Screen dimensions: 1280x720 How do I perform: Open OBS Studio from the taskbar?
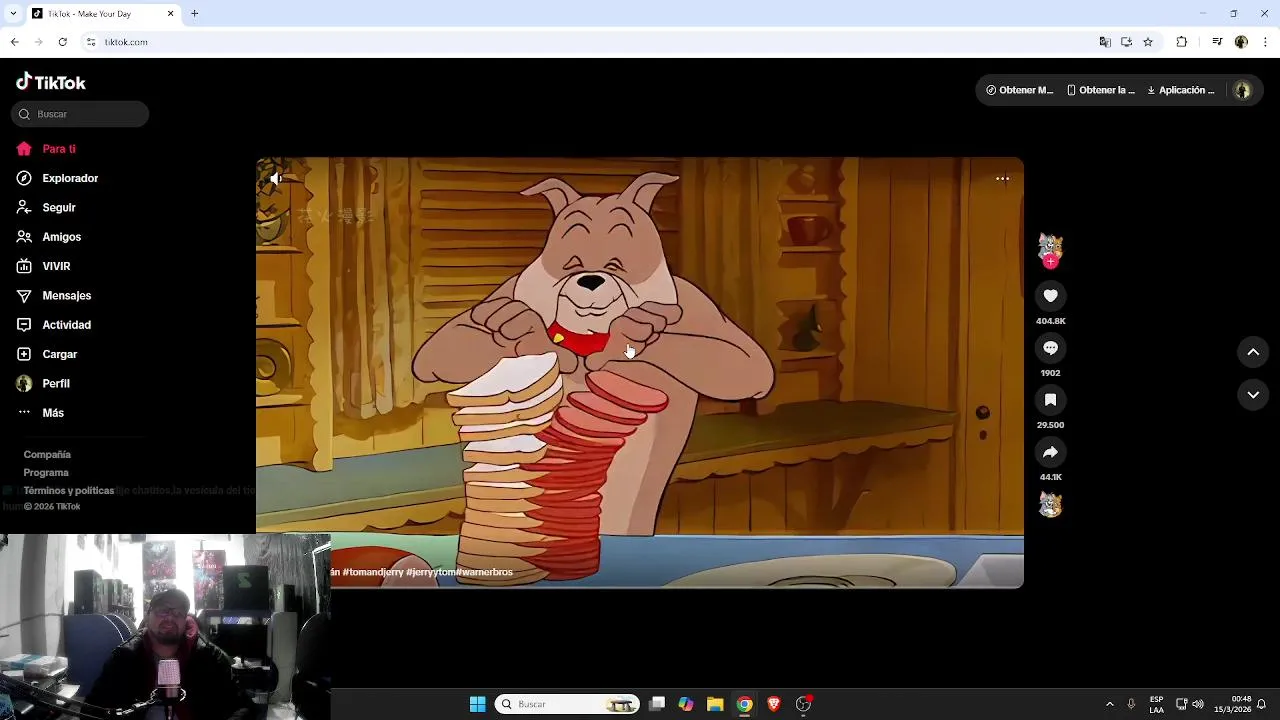(803, 704)
